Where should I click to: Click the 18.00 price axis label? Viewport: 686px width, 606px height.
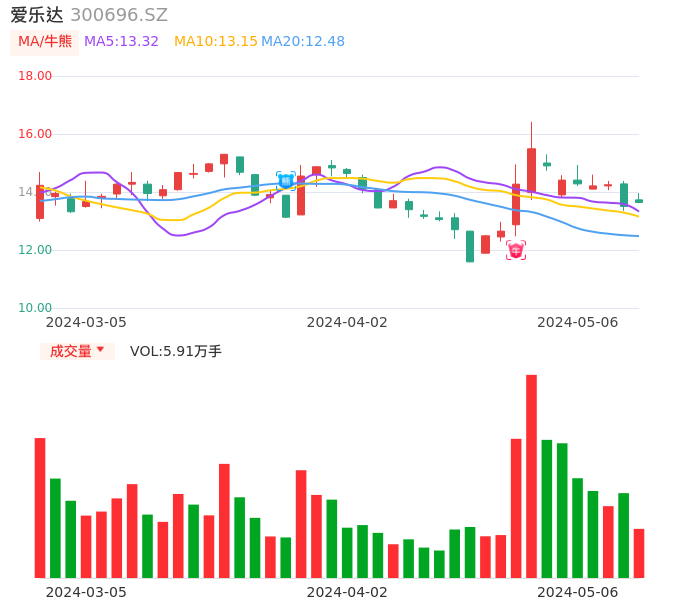point(35,76)
